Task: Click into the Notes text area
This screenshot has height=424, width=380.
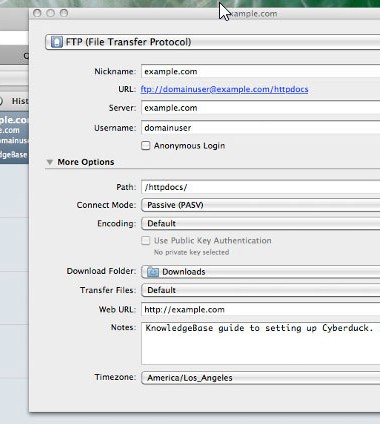Action: tap(261, 343)
